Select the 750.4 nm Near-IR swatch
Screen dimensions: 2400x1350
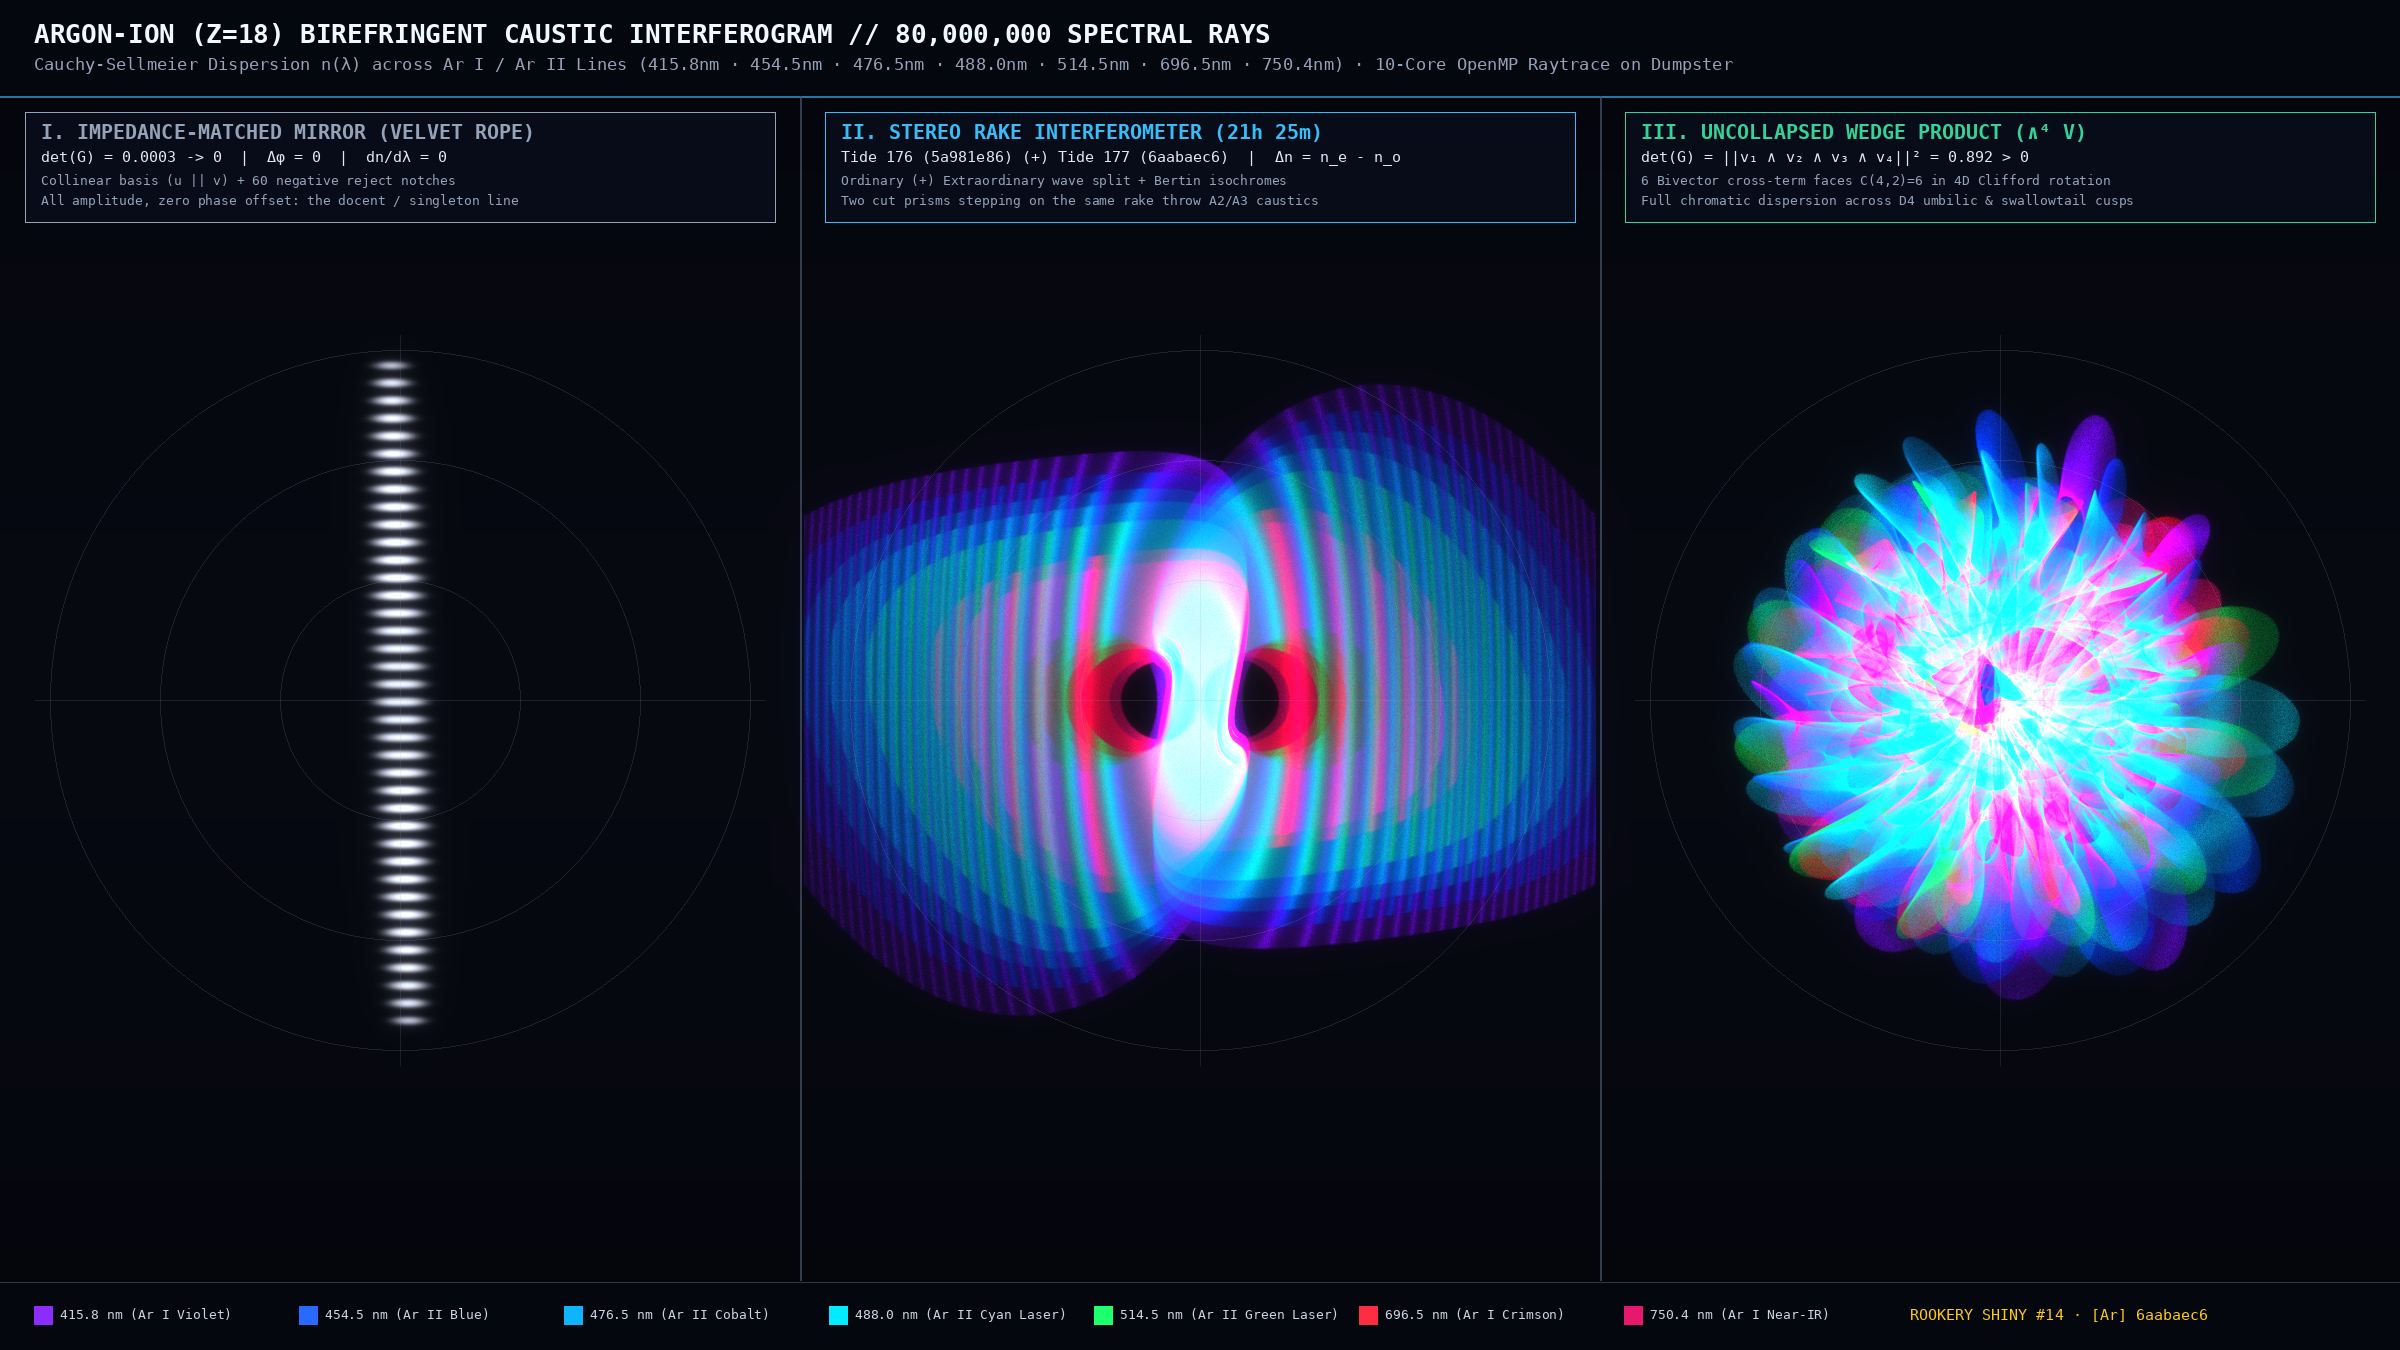point(1633,1315)
